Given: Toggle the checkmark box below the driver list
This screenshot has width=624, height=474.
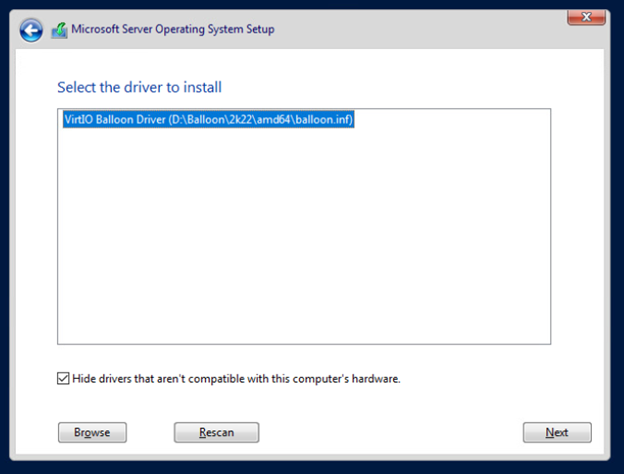Looking at the screenshot, I should click(63, 378).
